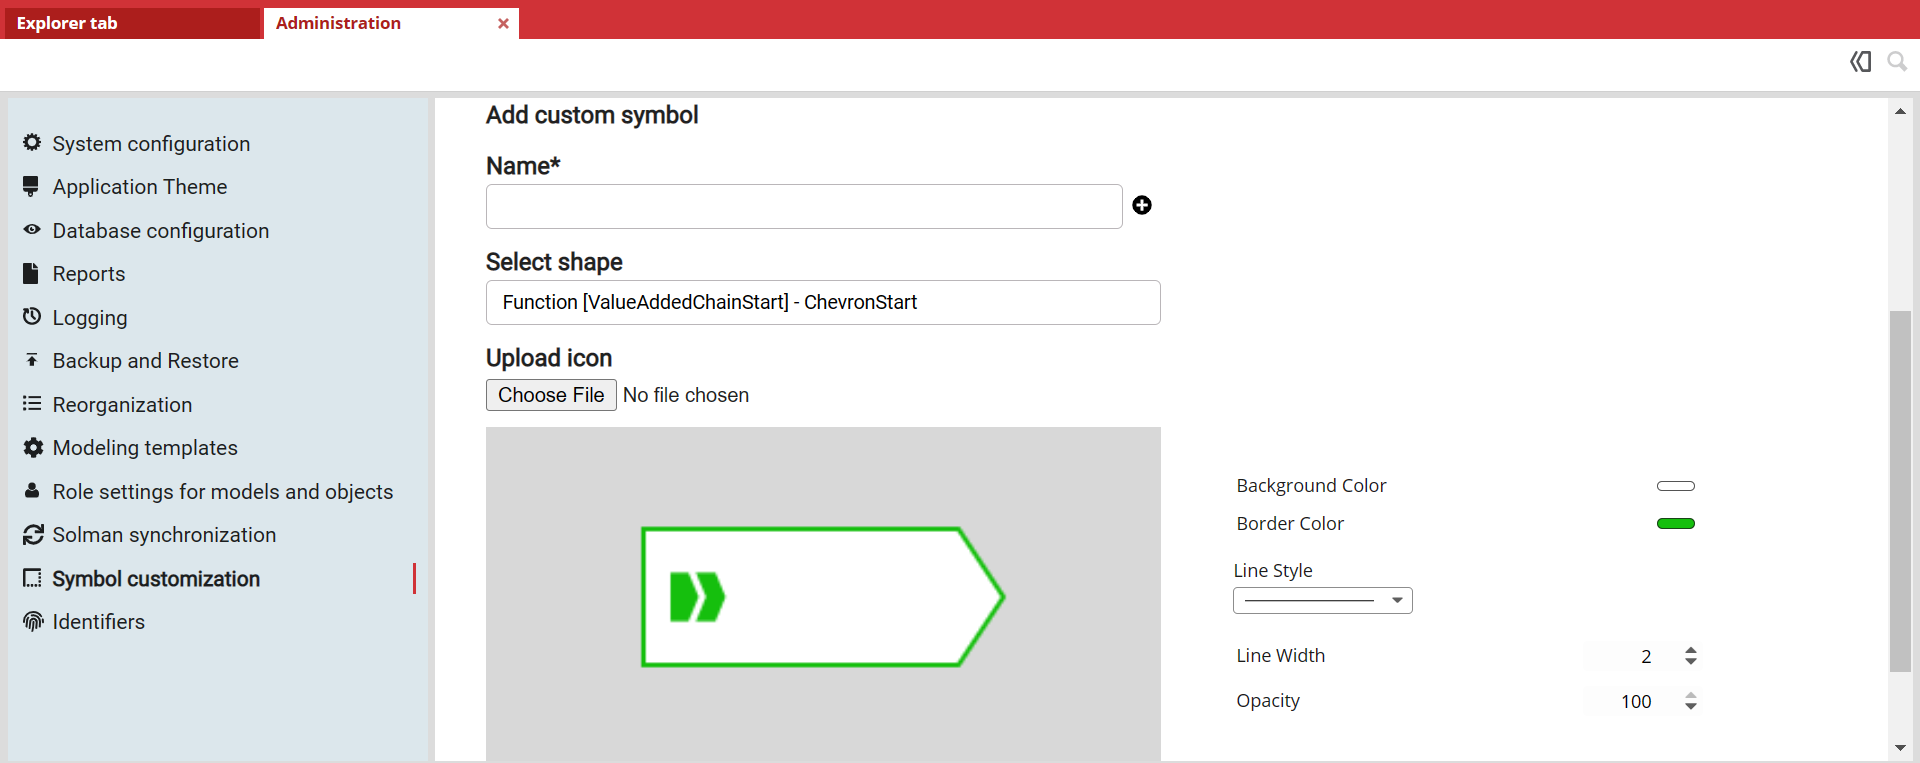Open search with magnifier icon
The width and height of the screenshot is (1920, 763).
pos(1896,62)
